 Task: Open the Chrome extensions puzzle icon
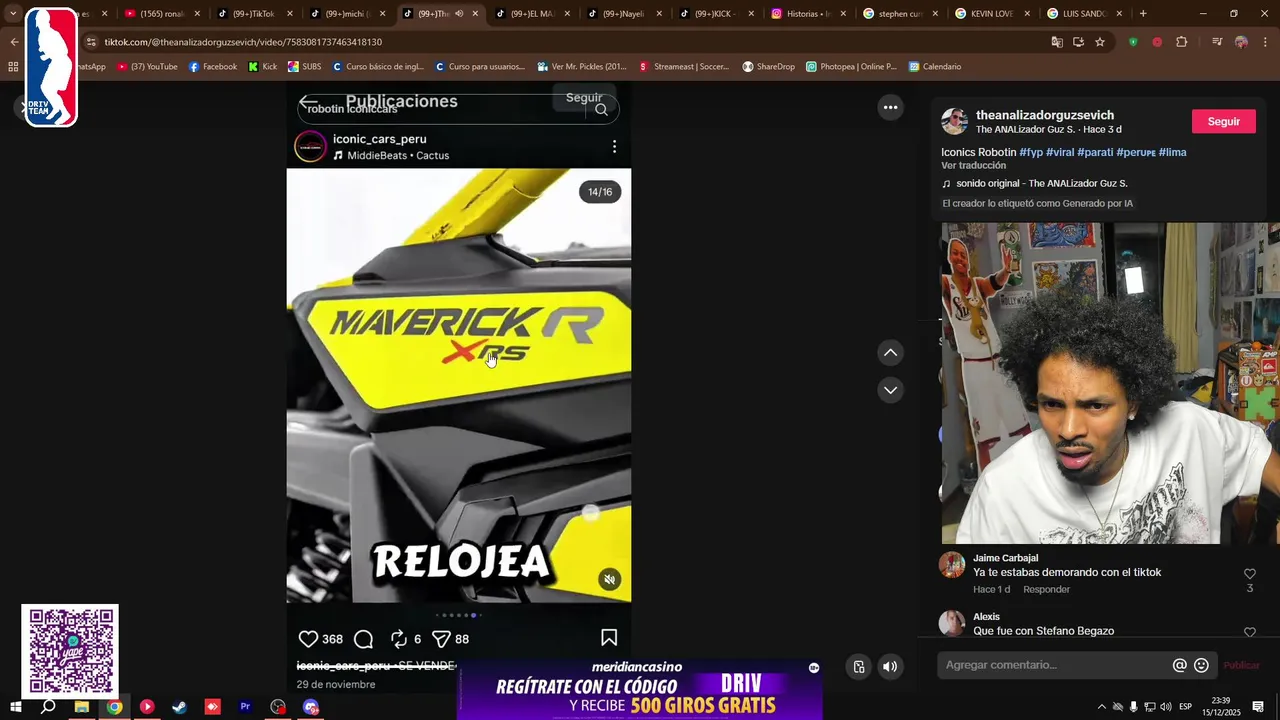point(1182,42)
